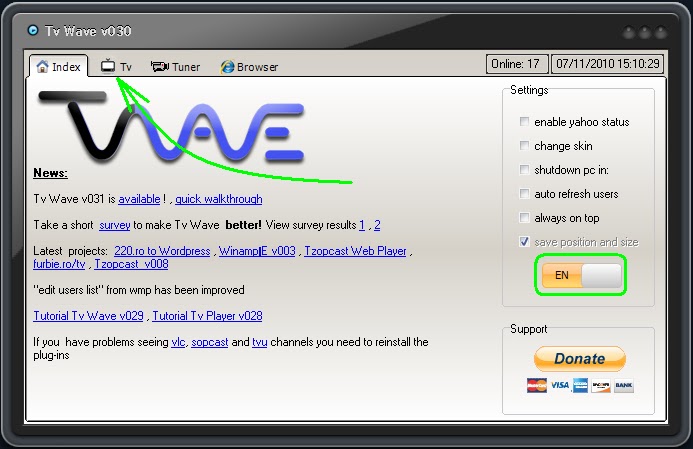Click the sopcast plug-in link

pyautogui.click(x=209, y=342)
